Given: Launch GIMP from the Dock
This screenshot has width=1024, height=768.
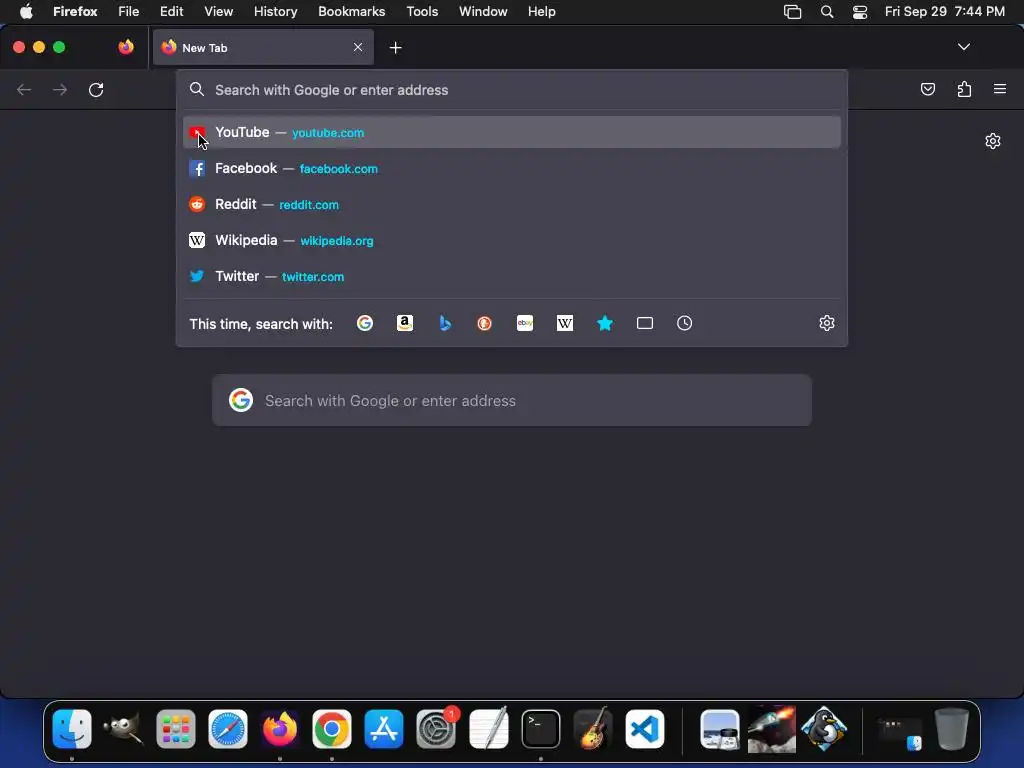Looking at the screenshot, I should tap(123, 729).
